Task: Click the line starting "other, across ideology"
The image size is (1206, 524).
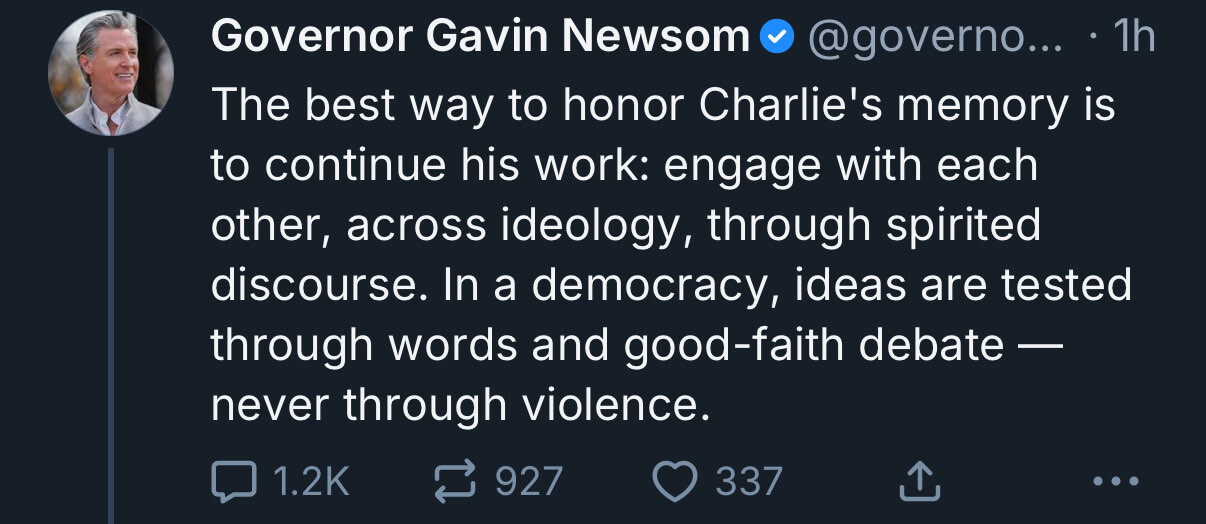Action: pos(626,225)
